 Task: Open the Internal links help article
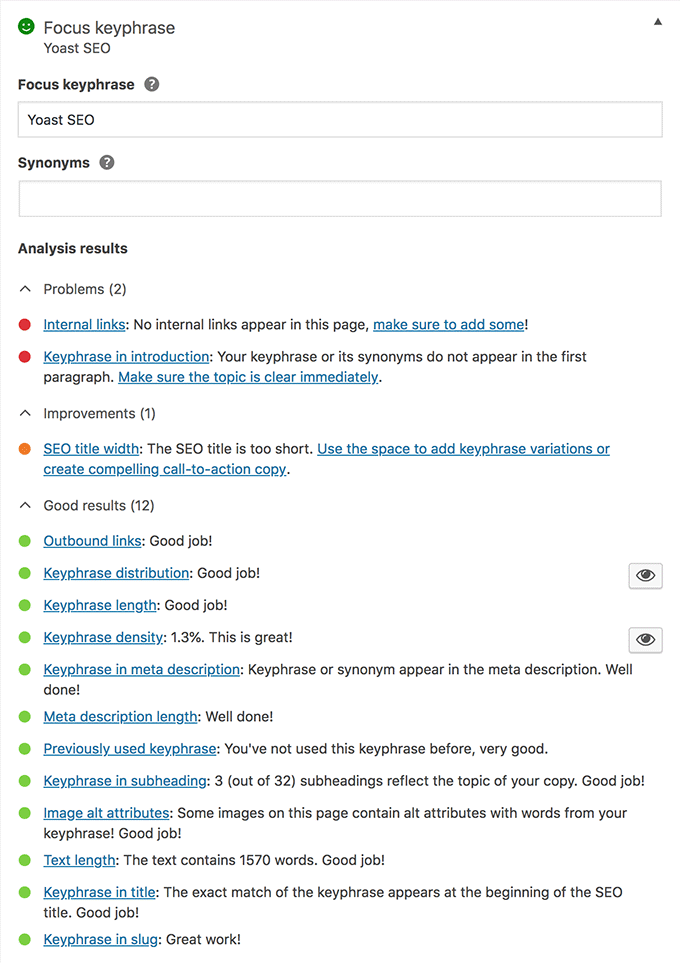(84, 324)
